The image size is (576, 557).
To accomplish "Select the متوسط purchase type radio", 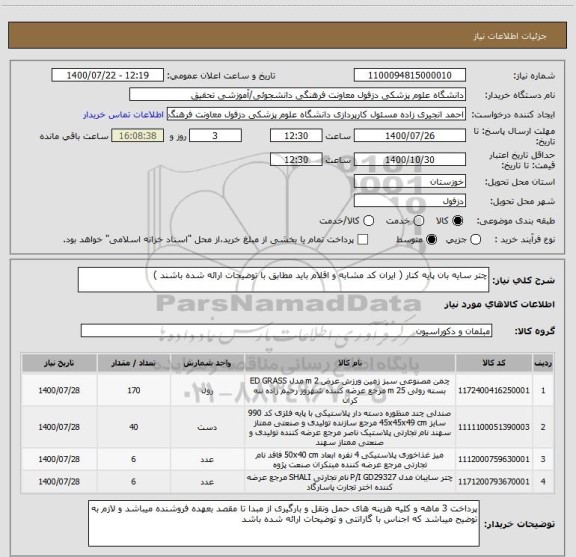I will click(431, 240).
